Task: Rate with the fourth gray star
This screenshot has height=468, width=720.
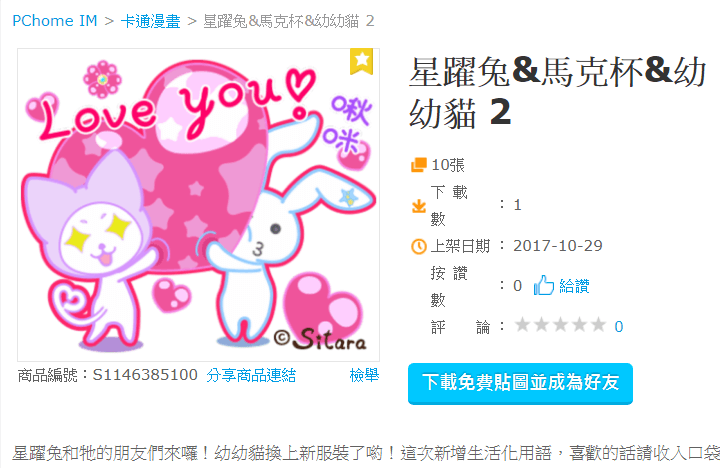Action: (579, 325)
